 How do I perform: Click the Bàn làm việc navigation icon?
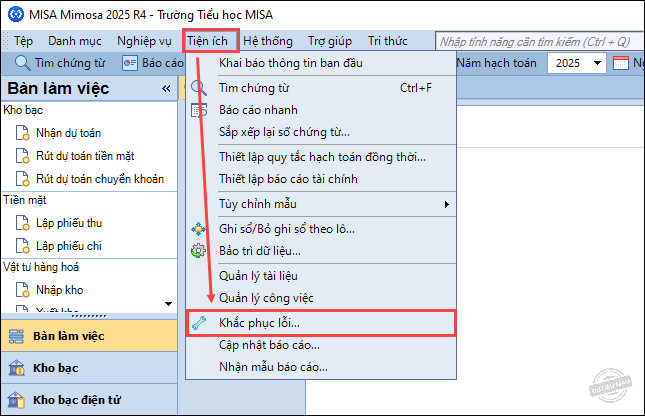click(x=16, y=336)
